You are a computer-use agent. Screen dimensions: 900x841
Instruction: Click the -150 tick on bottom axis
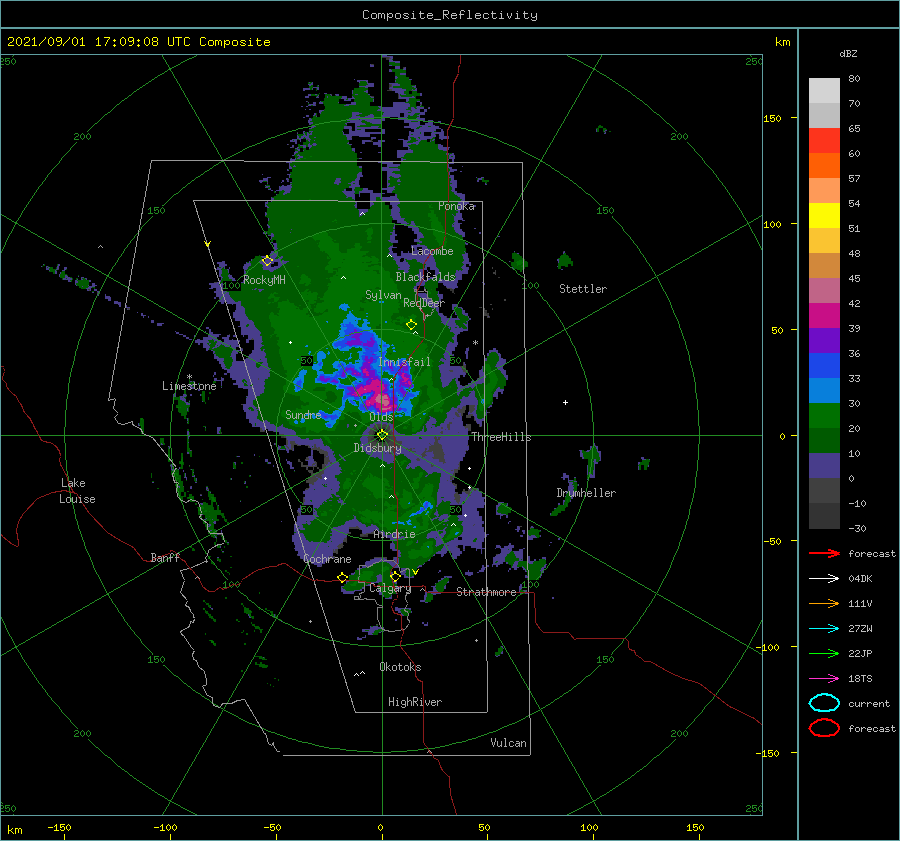pyautogui.click(x=60, y=827)
